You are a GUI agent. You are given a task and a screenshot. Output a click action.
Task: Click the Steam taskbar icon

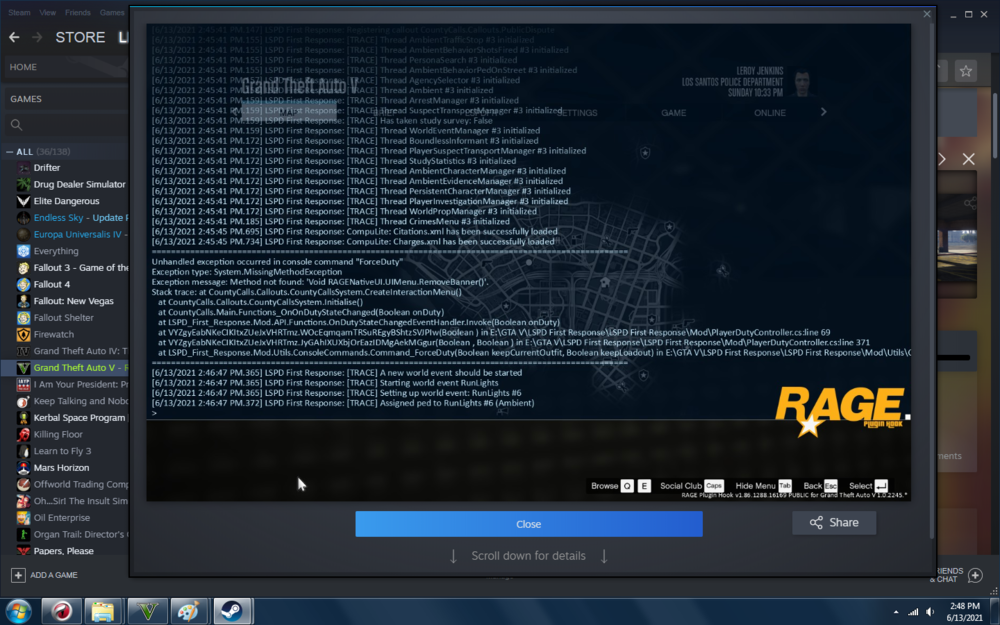point(232,612)
